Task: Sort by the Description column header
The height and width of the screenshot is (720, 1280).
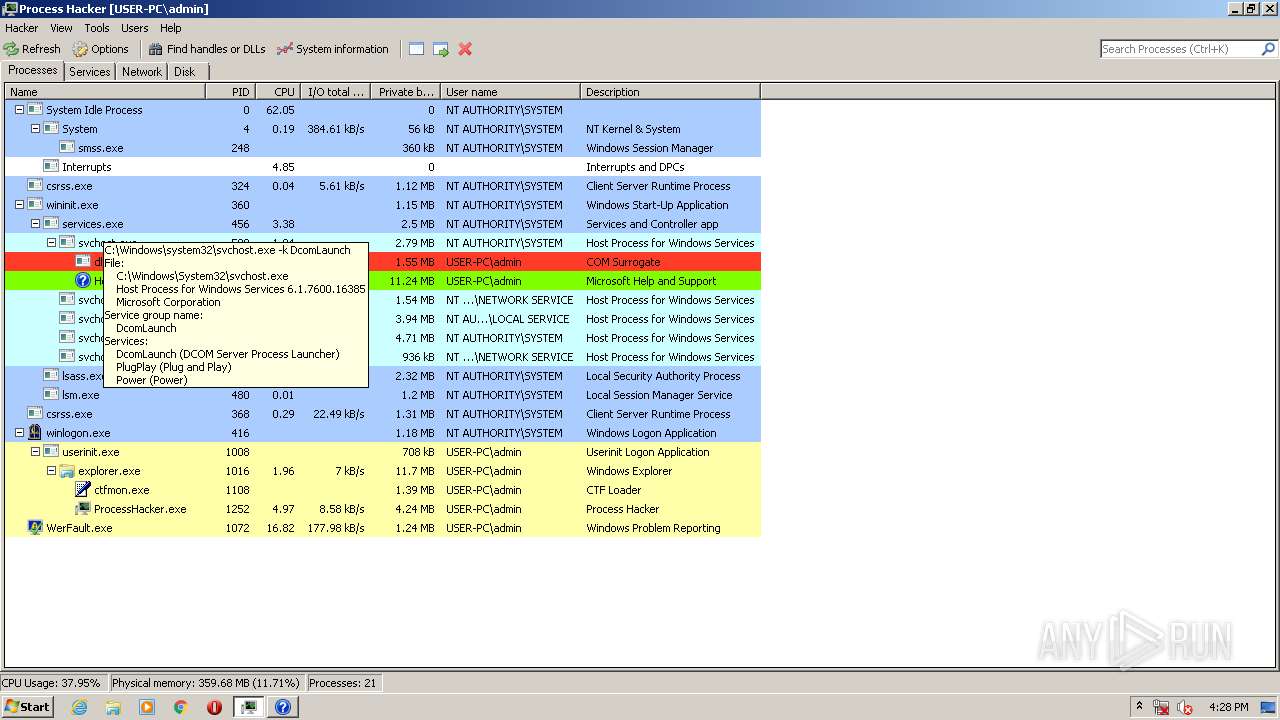Action: tap(670, 92)
